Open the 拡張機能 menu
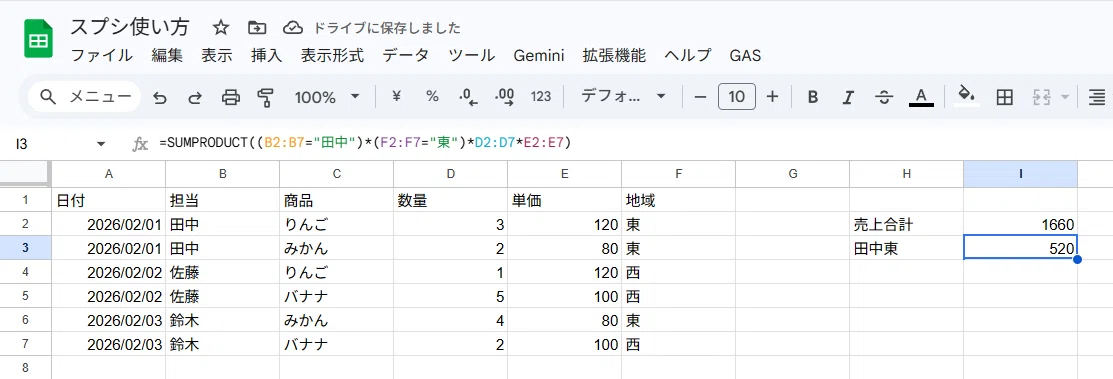This screenshot has width=1113, height=379. 614,56
